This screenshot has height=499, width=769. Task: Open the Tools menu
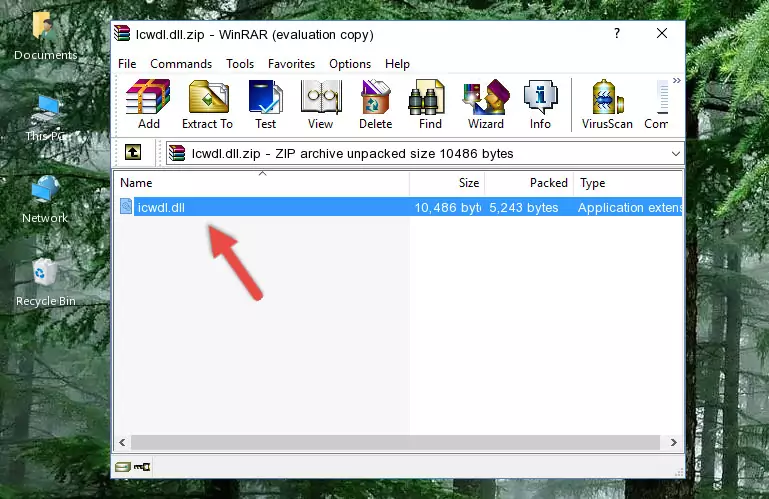240,64
